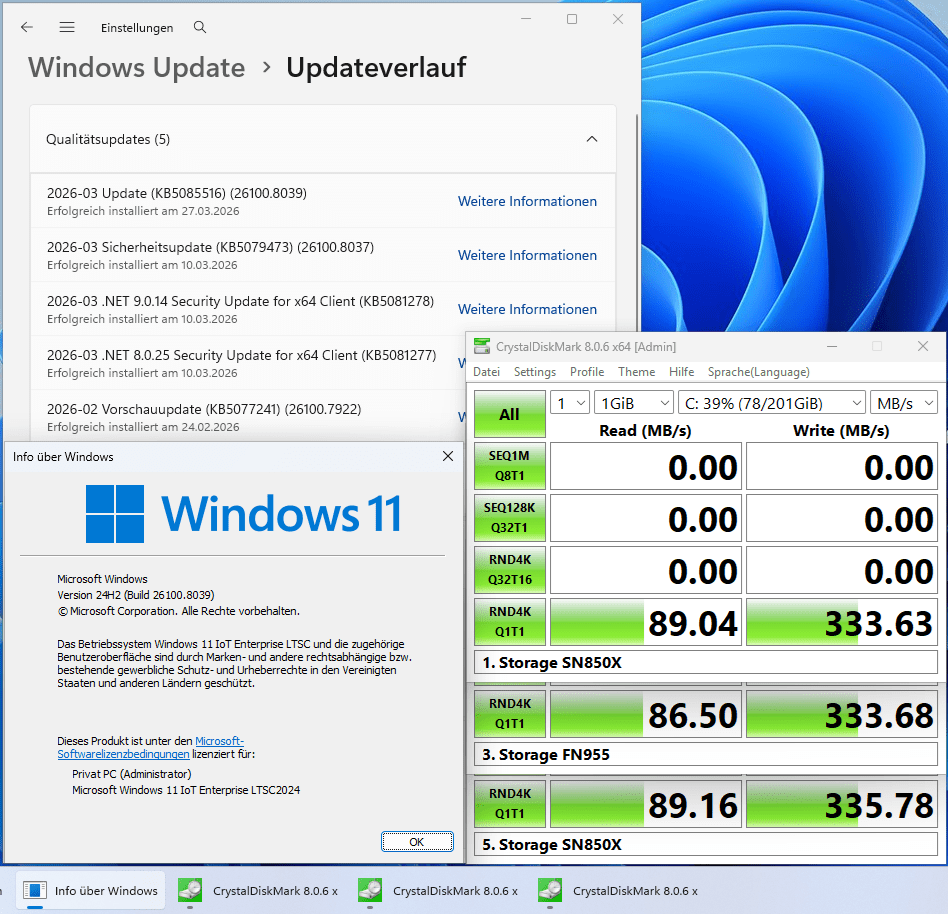The width and height of the screenshot is (948, 914).
Task: Open Weitere Informationen for KB5081278
Action: [527, 309]
